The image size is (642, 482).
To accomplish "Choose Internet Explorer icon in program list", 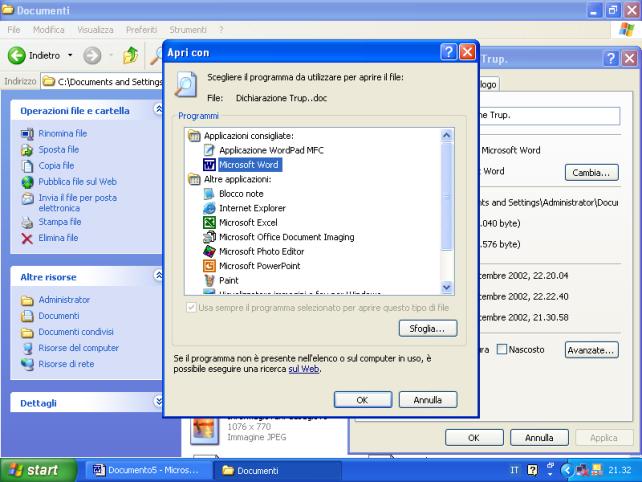I will point(209,208).
